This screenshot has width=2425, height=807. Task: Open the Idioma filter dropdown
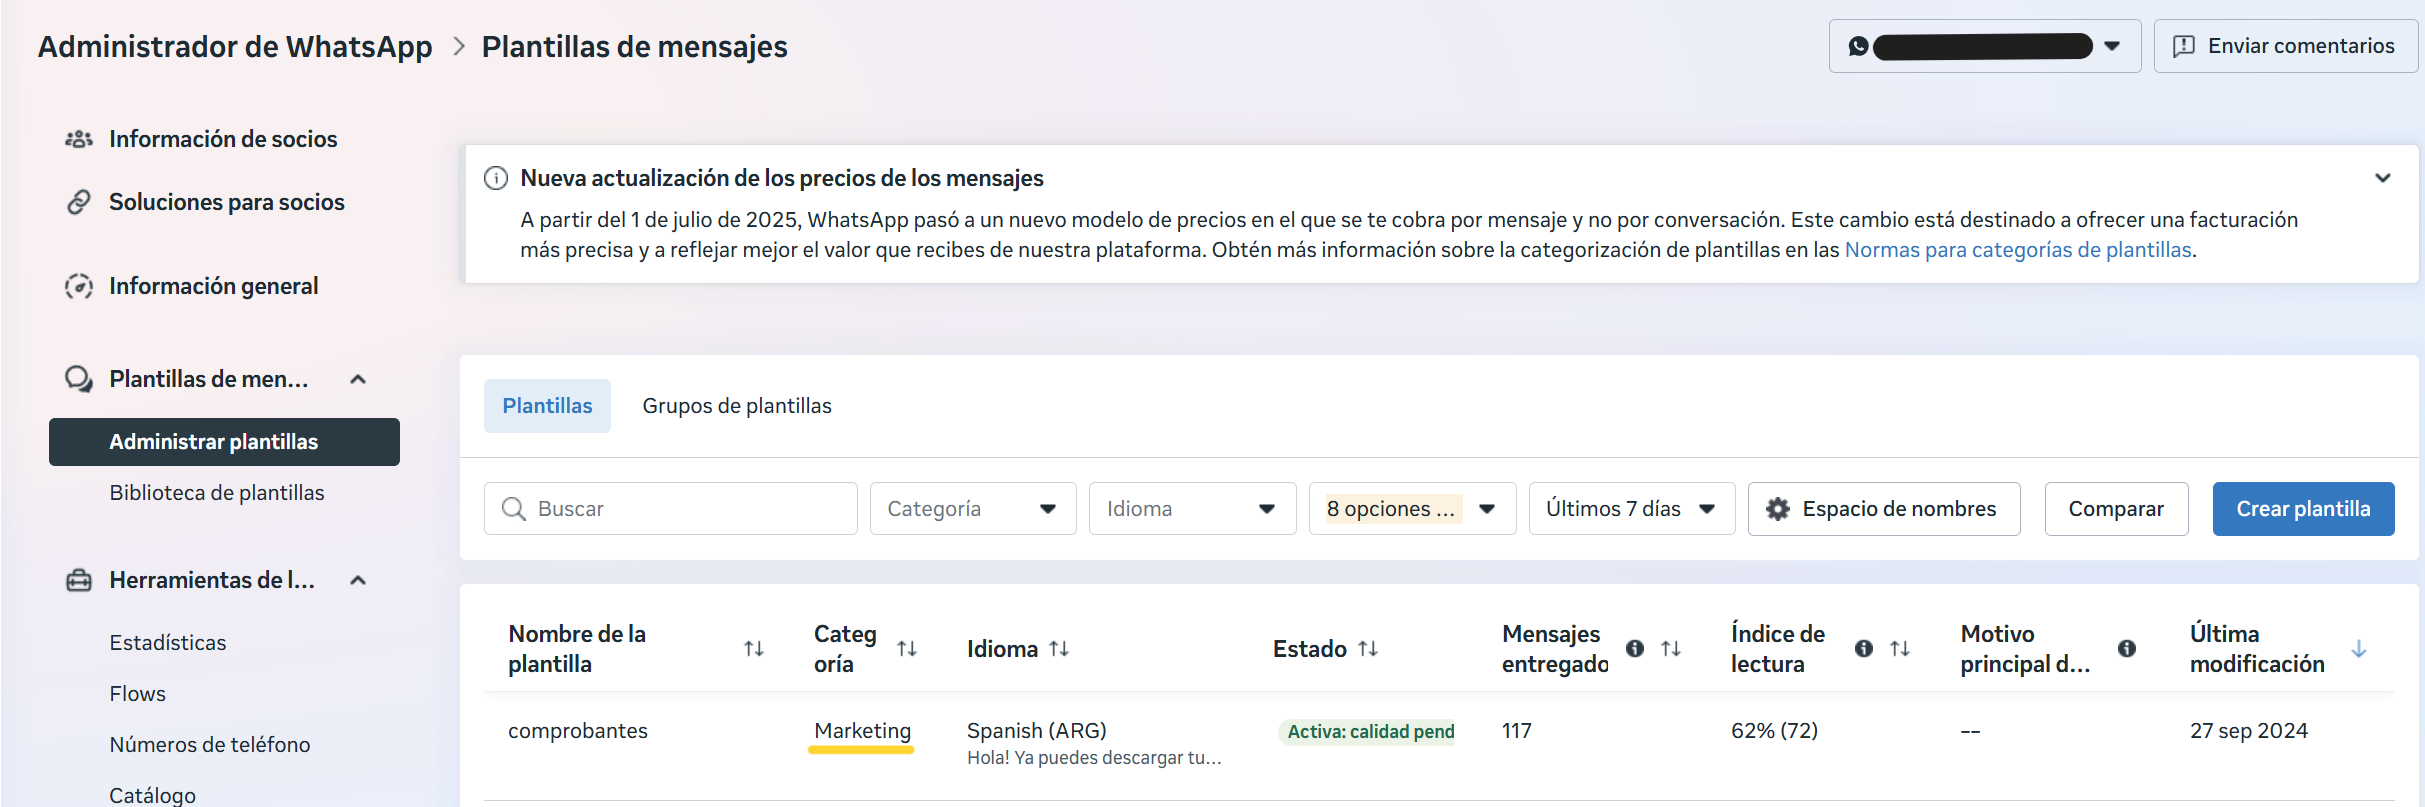click(1193, 509)
